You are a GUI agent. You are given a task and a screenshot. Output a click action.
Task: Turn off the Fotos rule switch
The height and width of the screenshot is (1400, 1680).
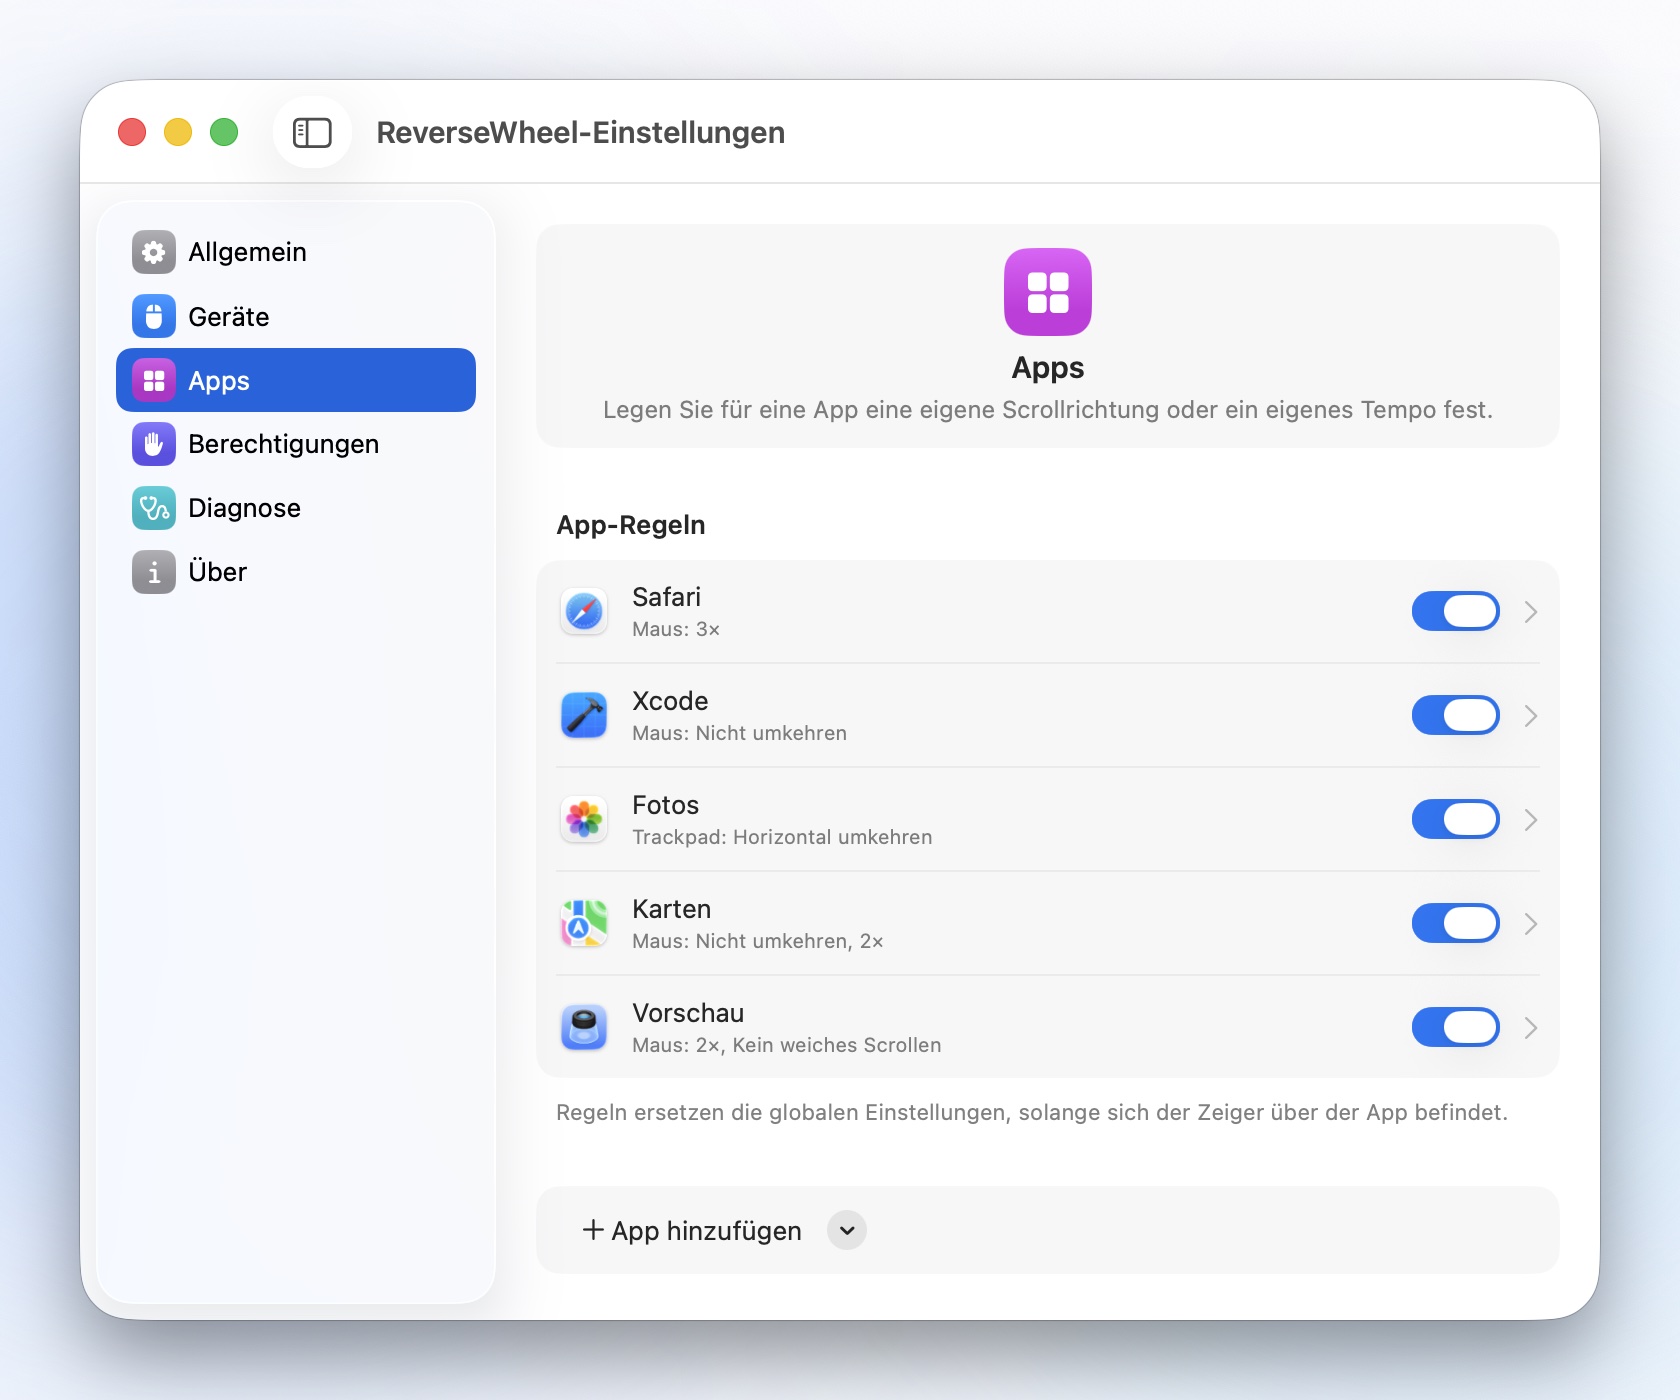1456,819
